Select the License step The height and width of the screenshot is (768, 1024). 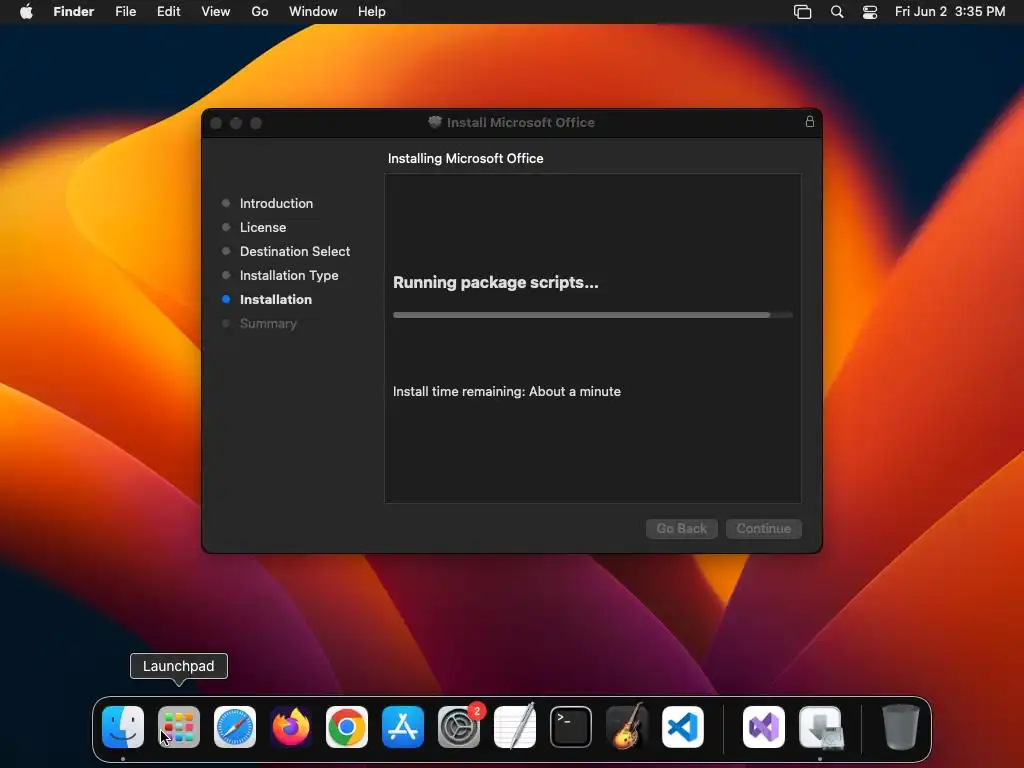coord(263,227)
